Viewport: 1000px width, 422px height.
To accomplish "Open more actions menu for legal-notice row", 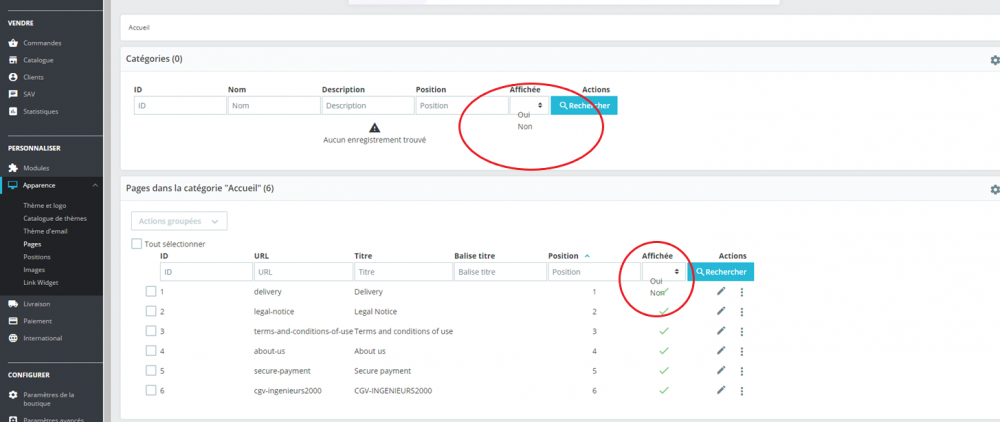I will (742, 312).
